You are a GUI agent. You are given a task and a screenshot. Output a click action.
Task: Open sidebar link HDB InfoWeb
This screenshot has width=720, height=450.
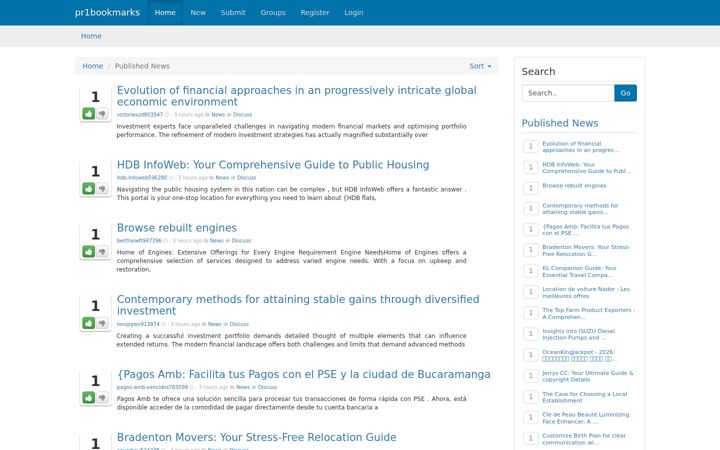[586, 168]
